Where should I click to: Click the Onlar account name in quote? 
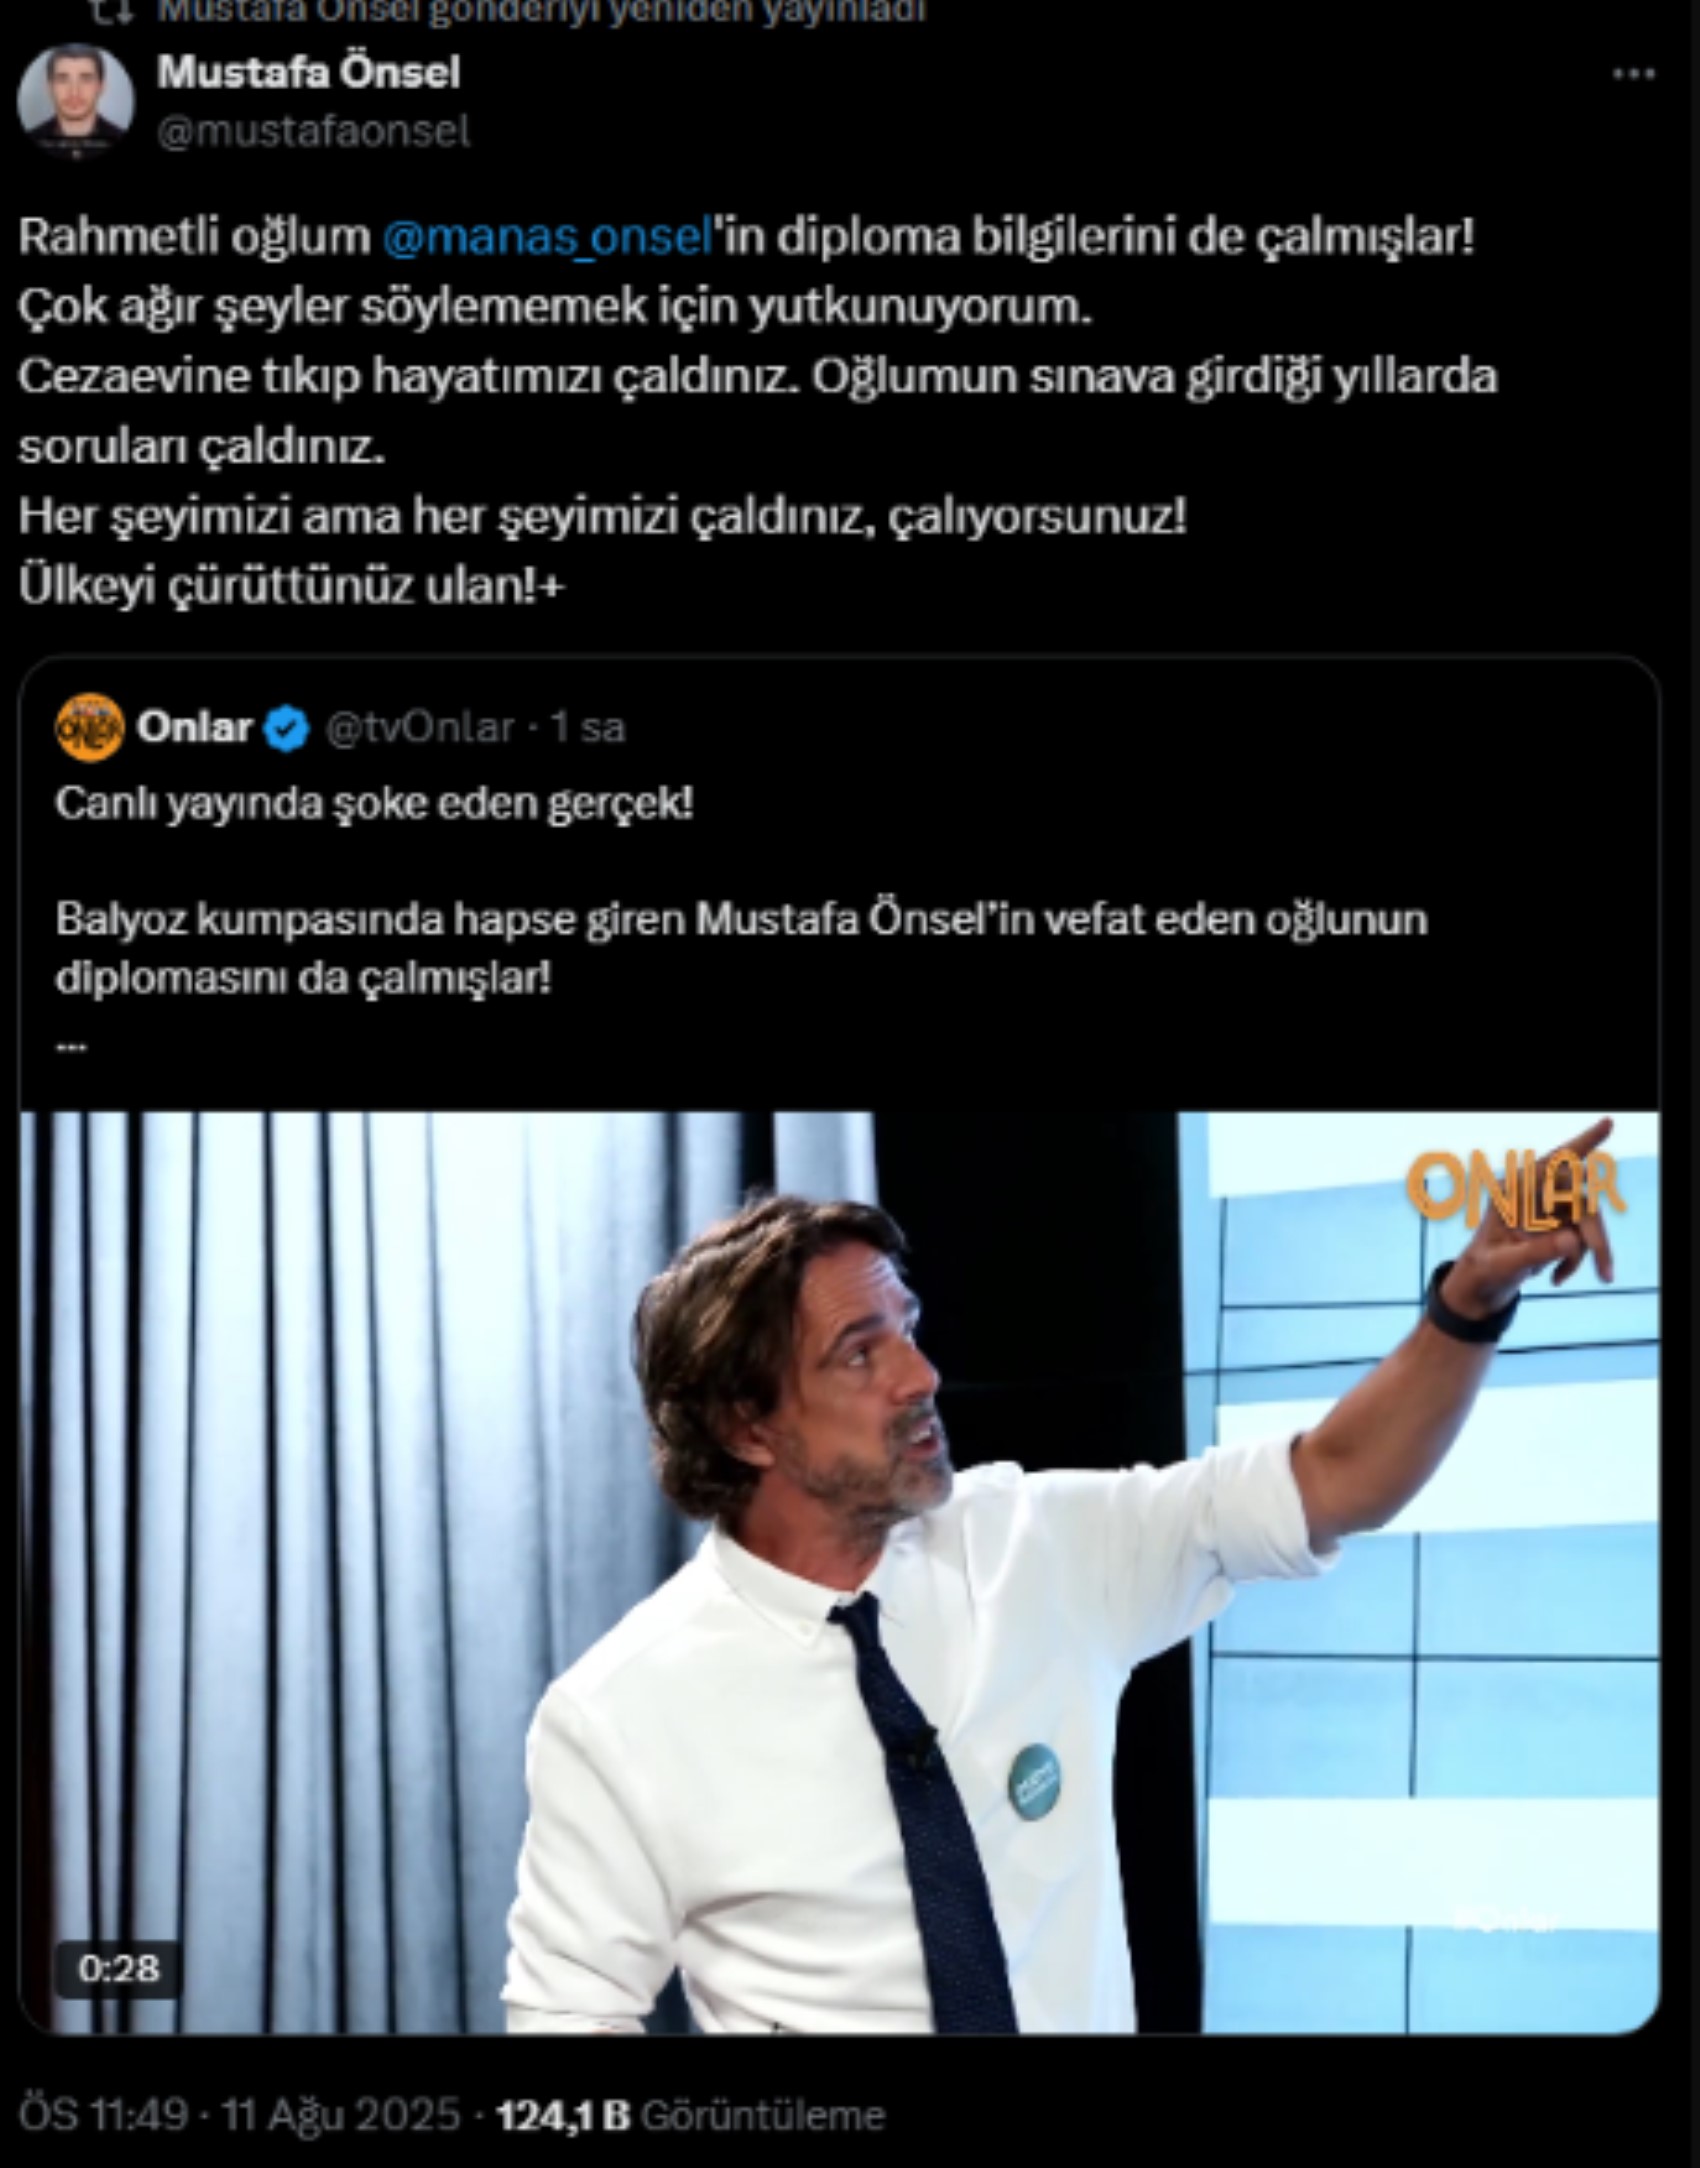[195, 727]
